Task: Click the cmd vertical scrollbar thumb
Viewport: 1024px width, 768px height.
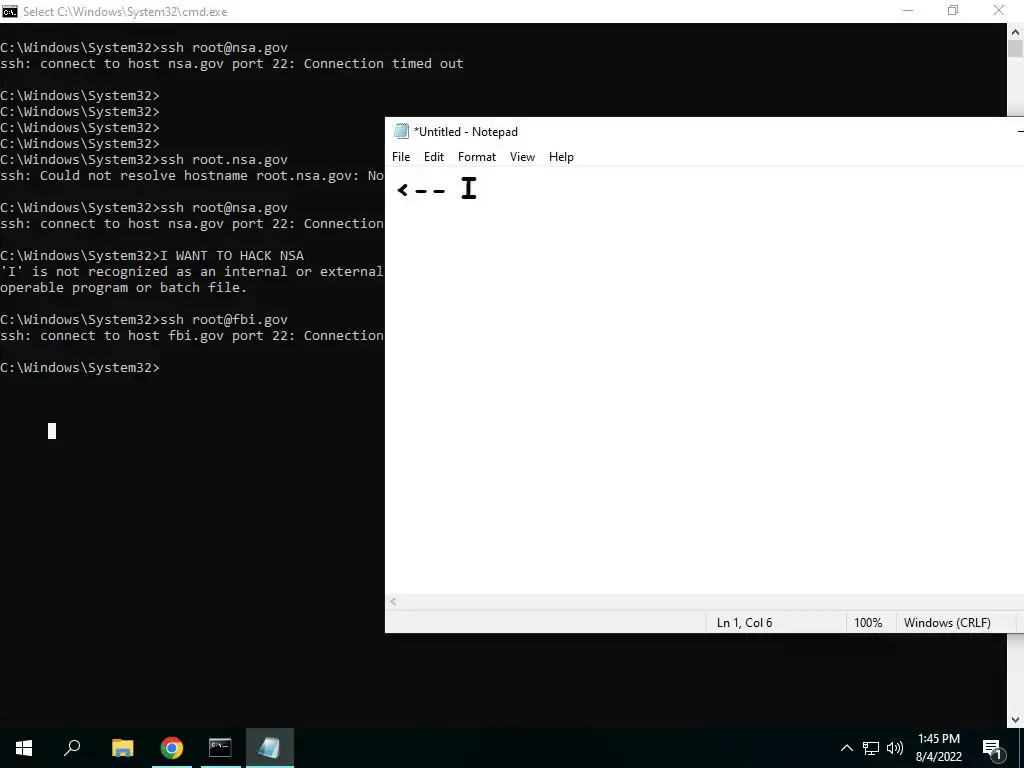Action: tap(1016, 49)
